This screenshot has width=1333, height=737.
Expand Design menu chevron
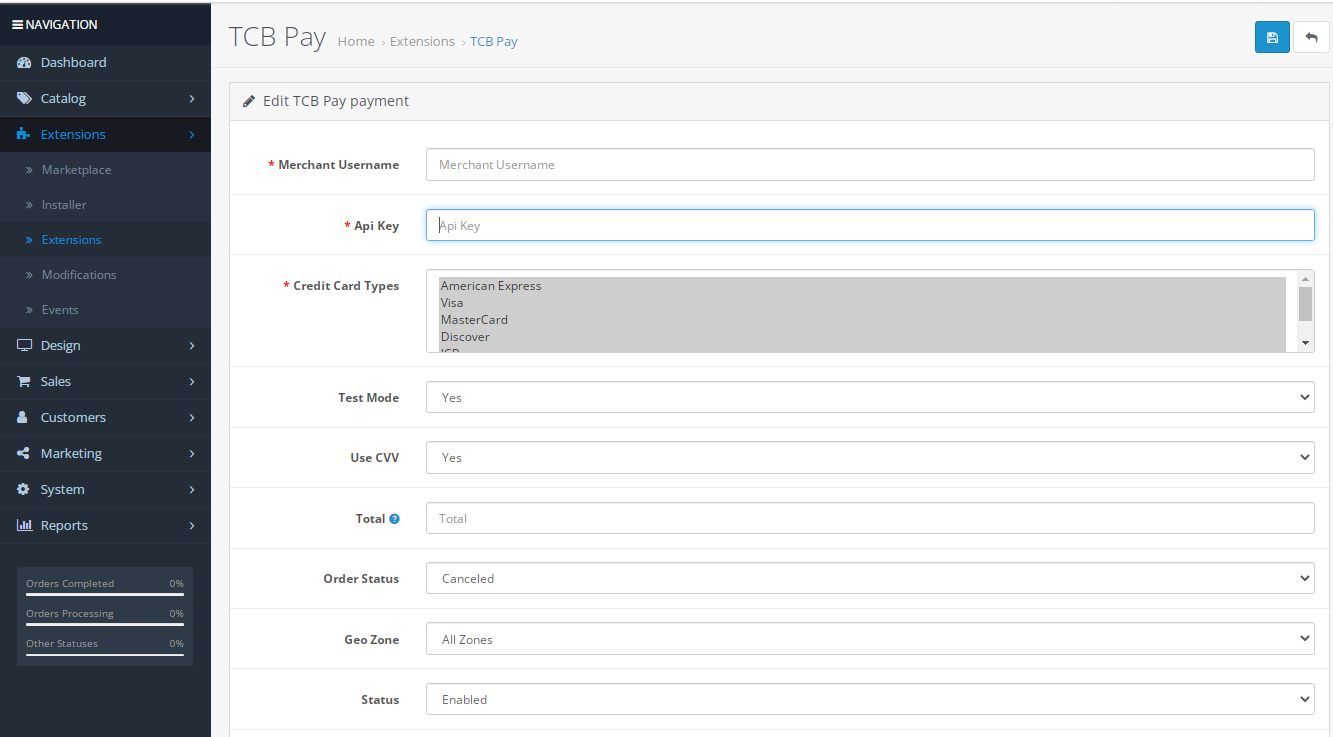[191, 345]
